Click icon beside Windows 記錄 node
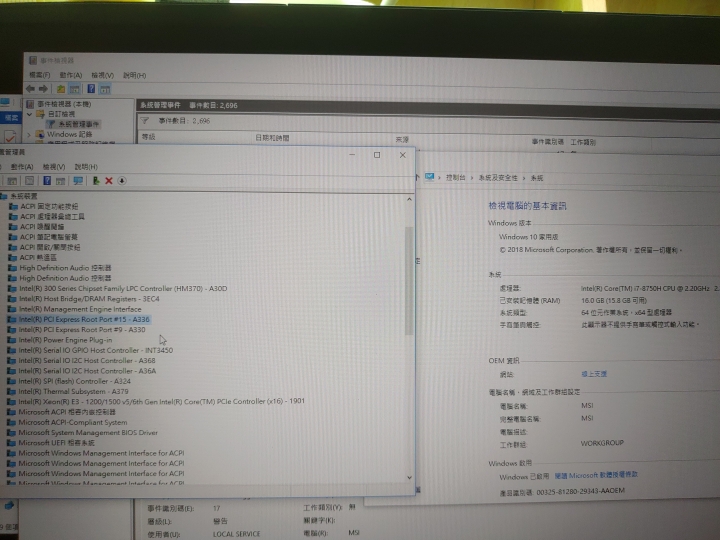Screen dimensions: 720x540 tap(40, 134)
